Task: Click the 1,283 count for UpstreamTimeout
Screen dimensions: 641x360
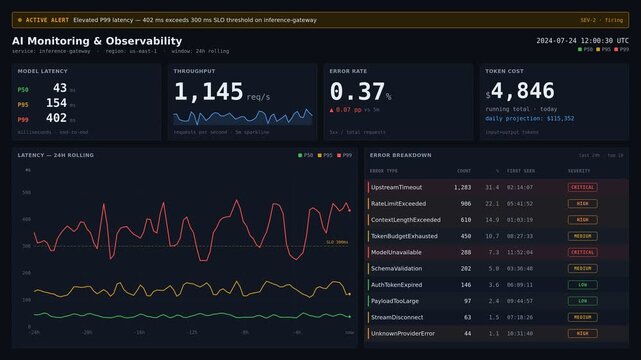Action: pyautogui.click(x=462, y=187)
